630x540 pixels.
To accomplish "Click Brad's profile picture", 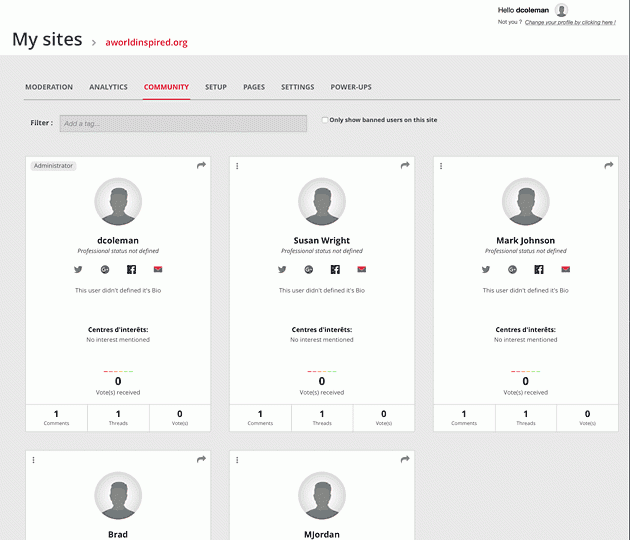I will 118,496.
